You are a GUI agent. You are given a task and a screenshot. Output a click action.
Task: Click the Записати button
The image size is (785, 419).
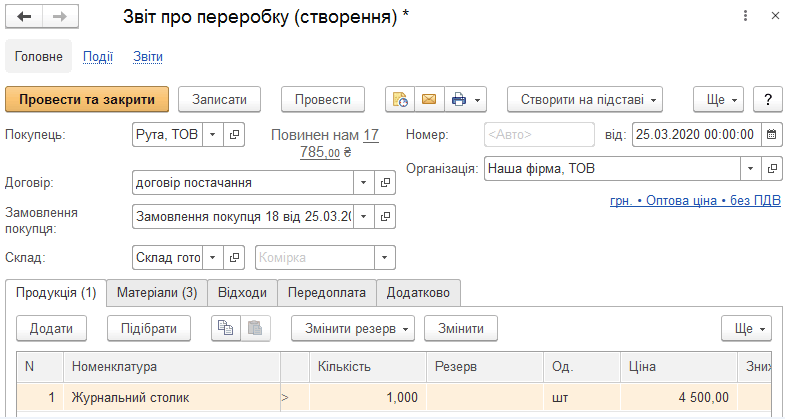tap(219, 100)
